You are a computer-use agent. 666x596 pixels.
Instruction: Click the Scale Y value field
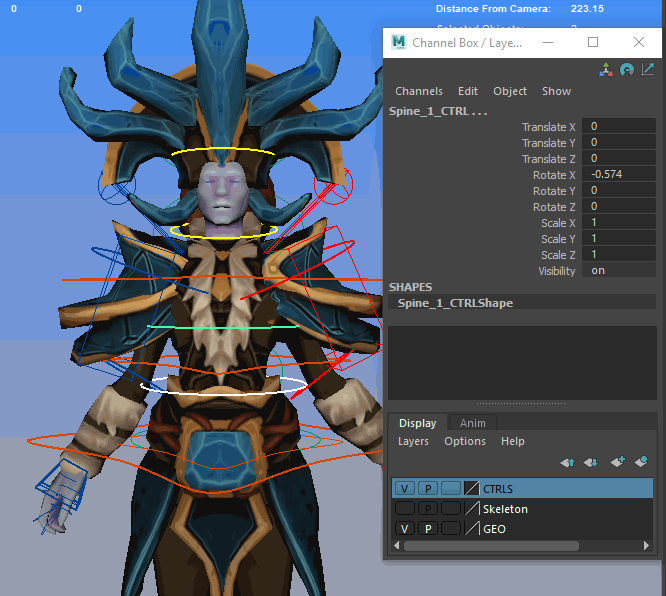(x=619, y=238)
